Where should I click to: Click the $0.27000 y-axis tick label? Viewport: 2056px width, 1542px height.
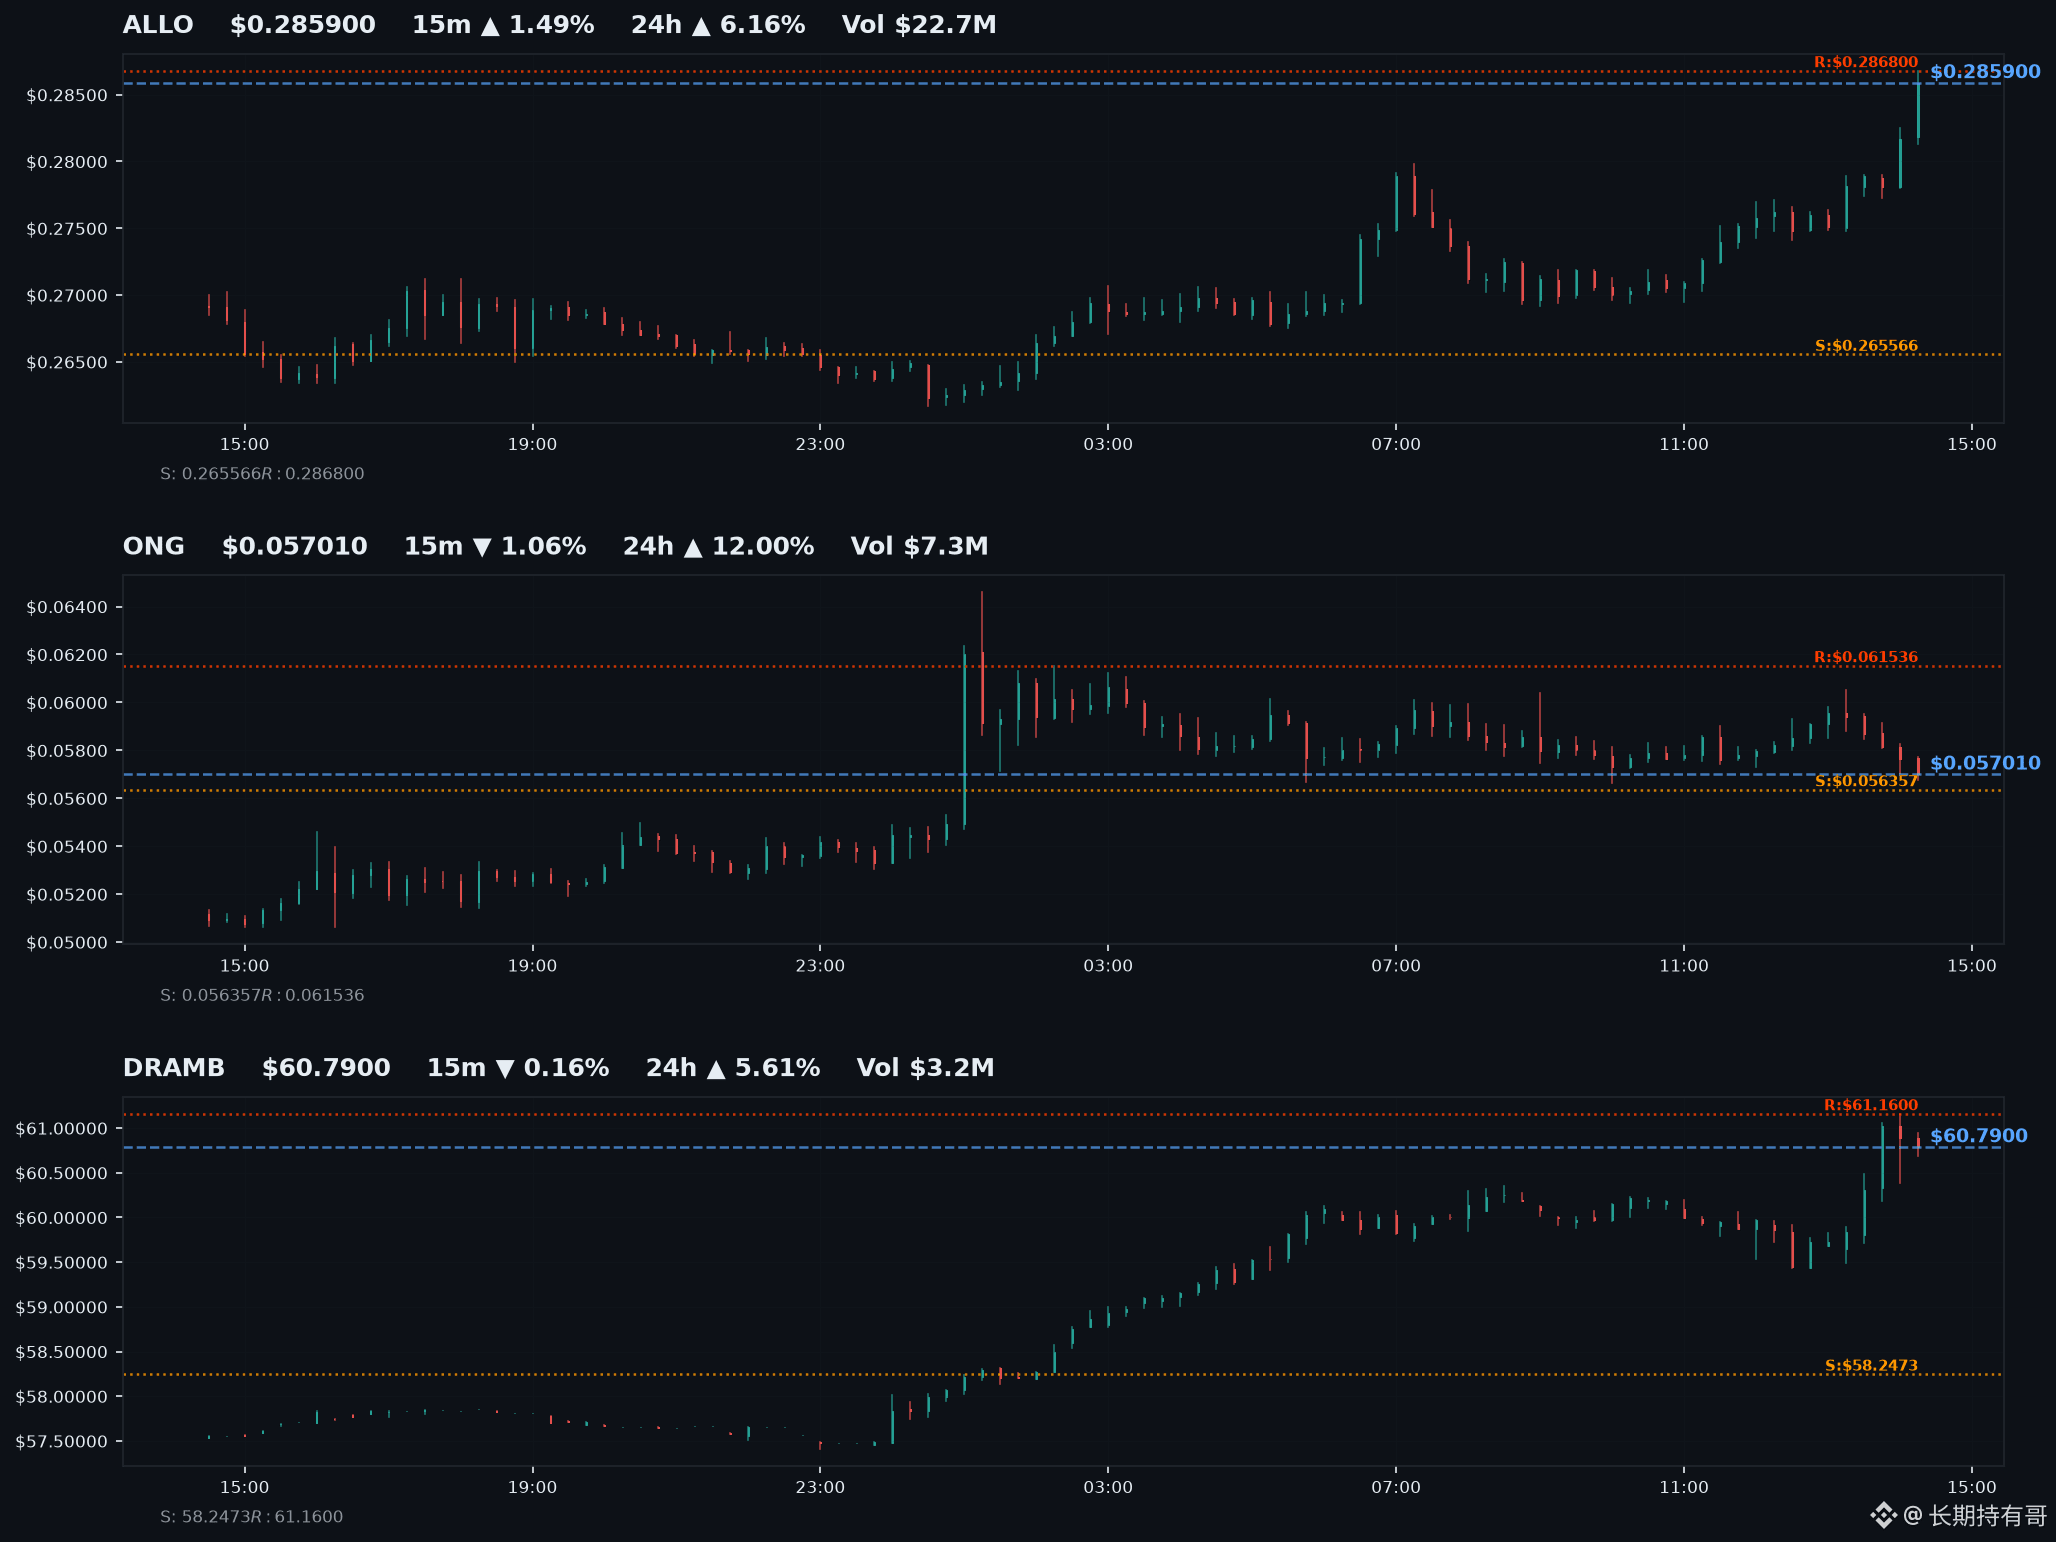[x=67, y=296]
